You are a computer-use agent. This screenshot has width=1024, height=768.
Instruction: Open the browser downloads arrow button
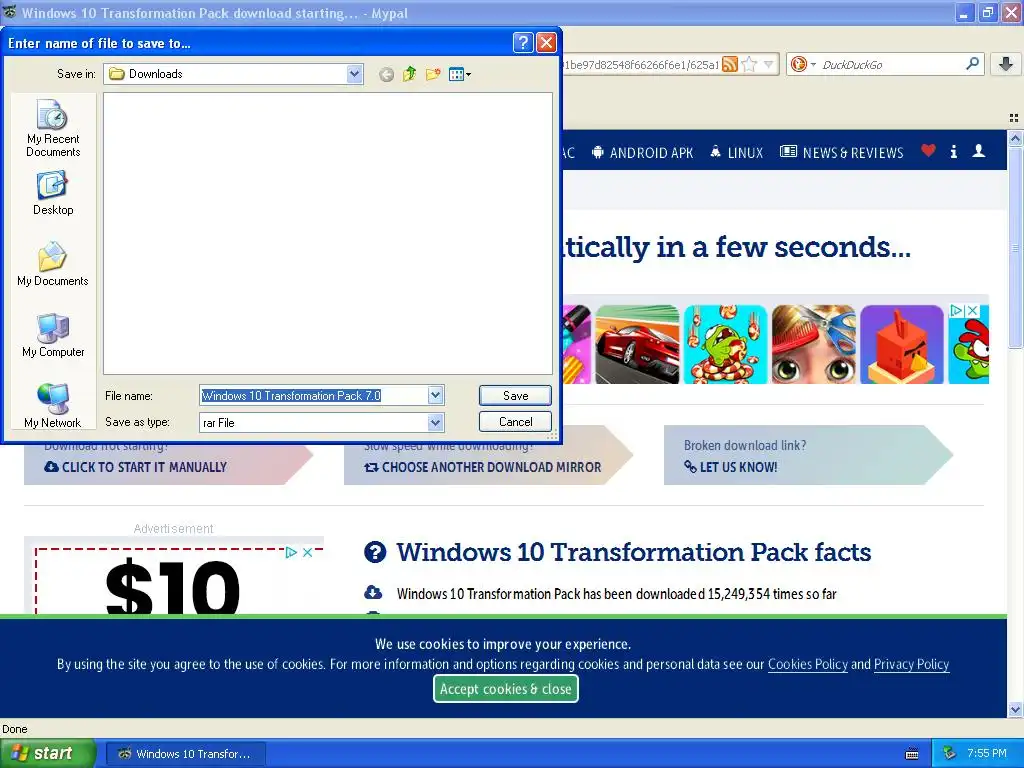pyautogui.click(x=1006, y=64)
